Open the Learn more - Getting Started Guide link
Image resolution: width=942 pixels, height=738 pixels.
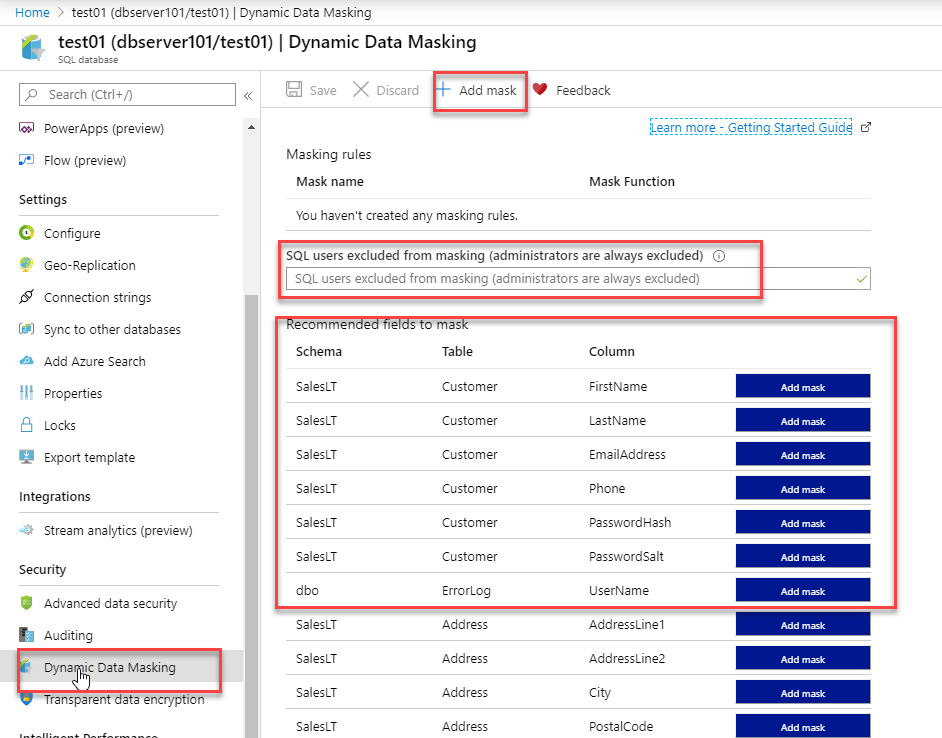[751, 127]
